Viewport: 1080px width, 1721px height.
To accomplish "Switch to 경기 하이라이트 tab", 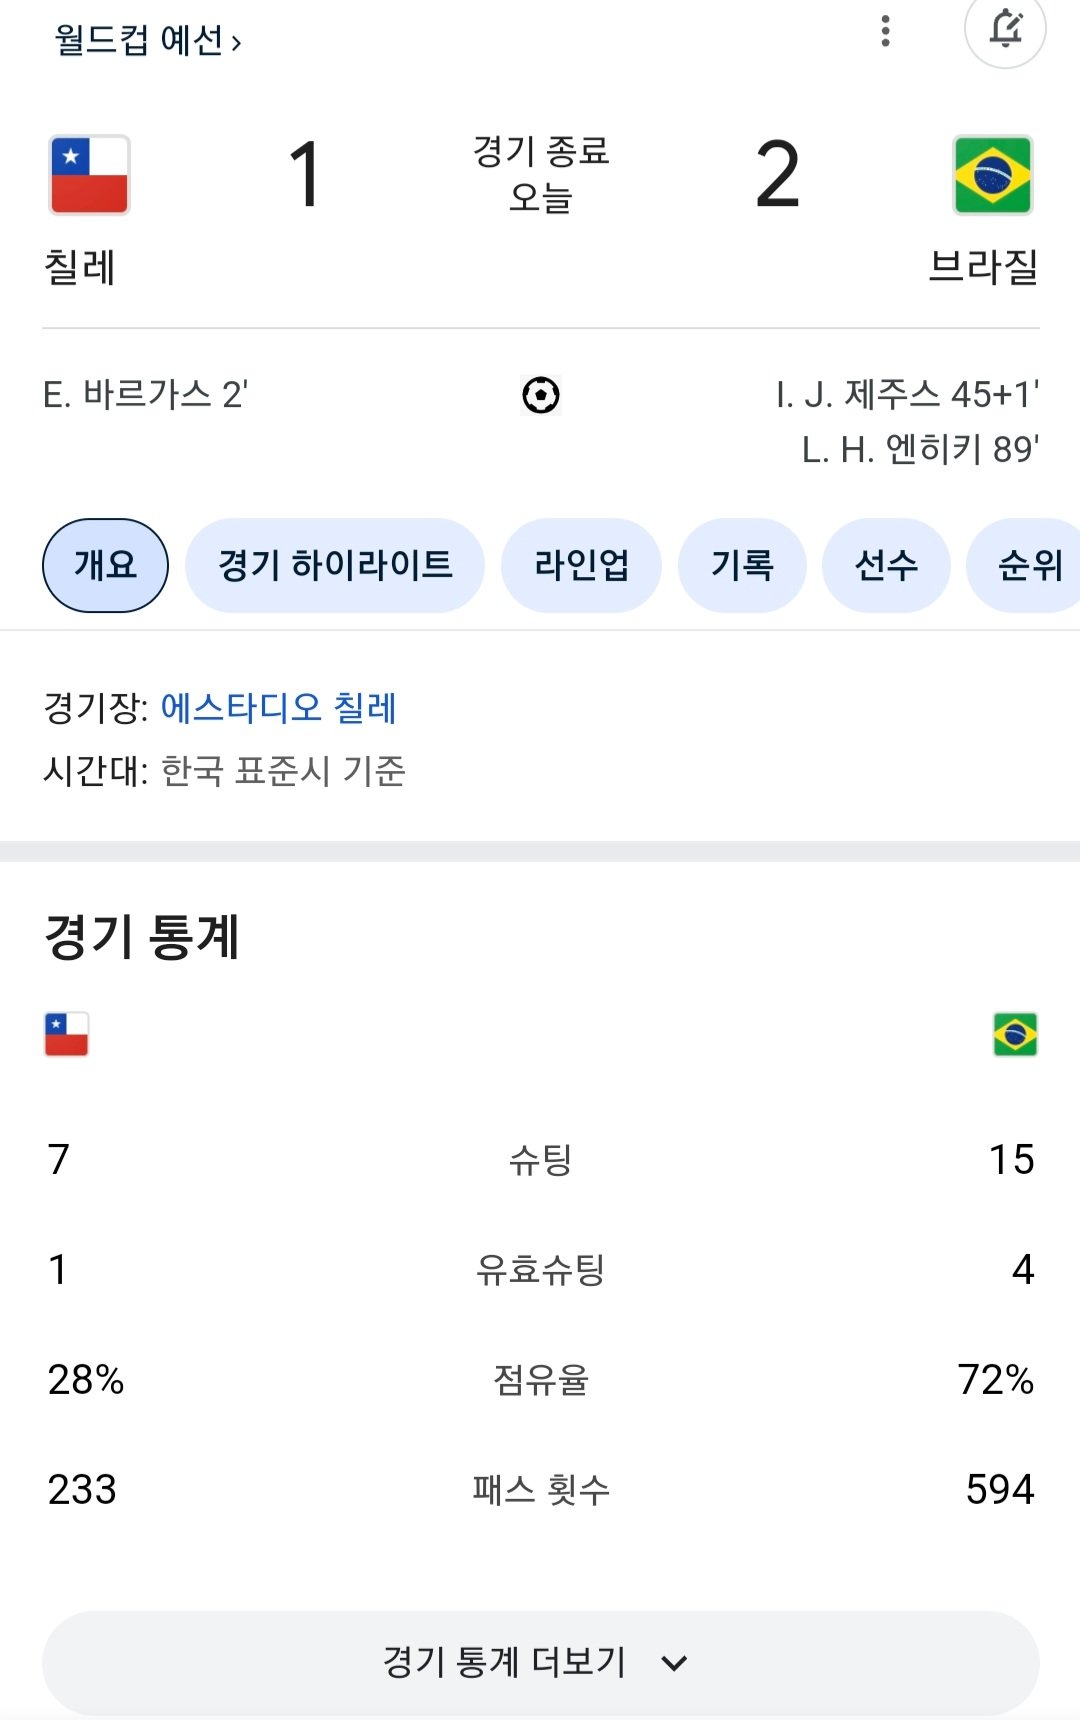I will tap(335, 565).
